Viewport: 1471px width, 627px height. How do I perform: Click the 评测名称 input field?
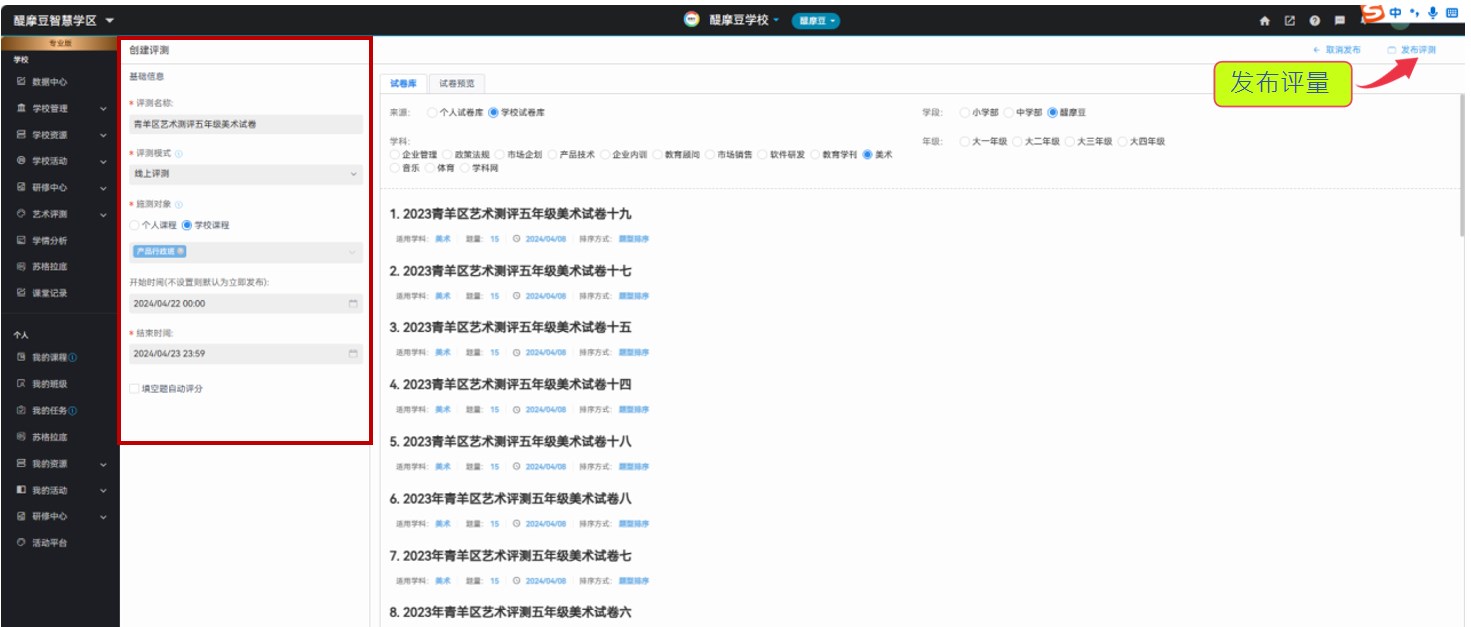pos(246,124)
